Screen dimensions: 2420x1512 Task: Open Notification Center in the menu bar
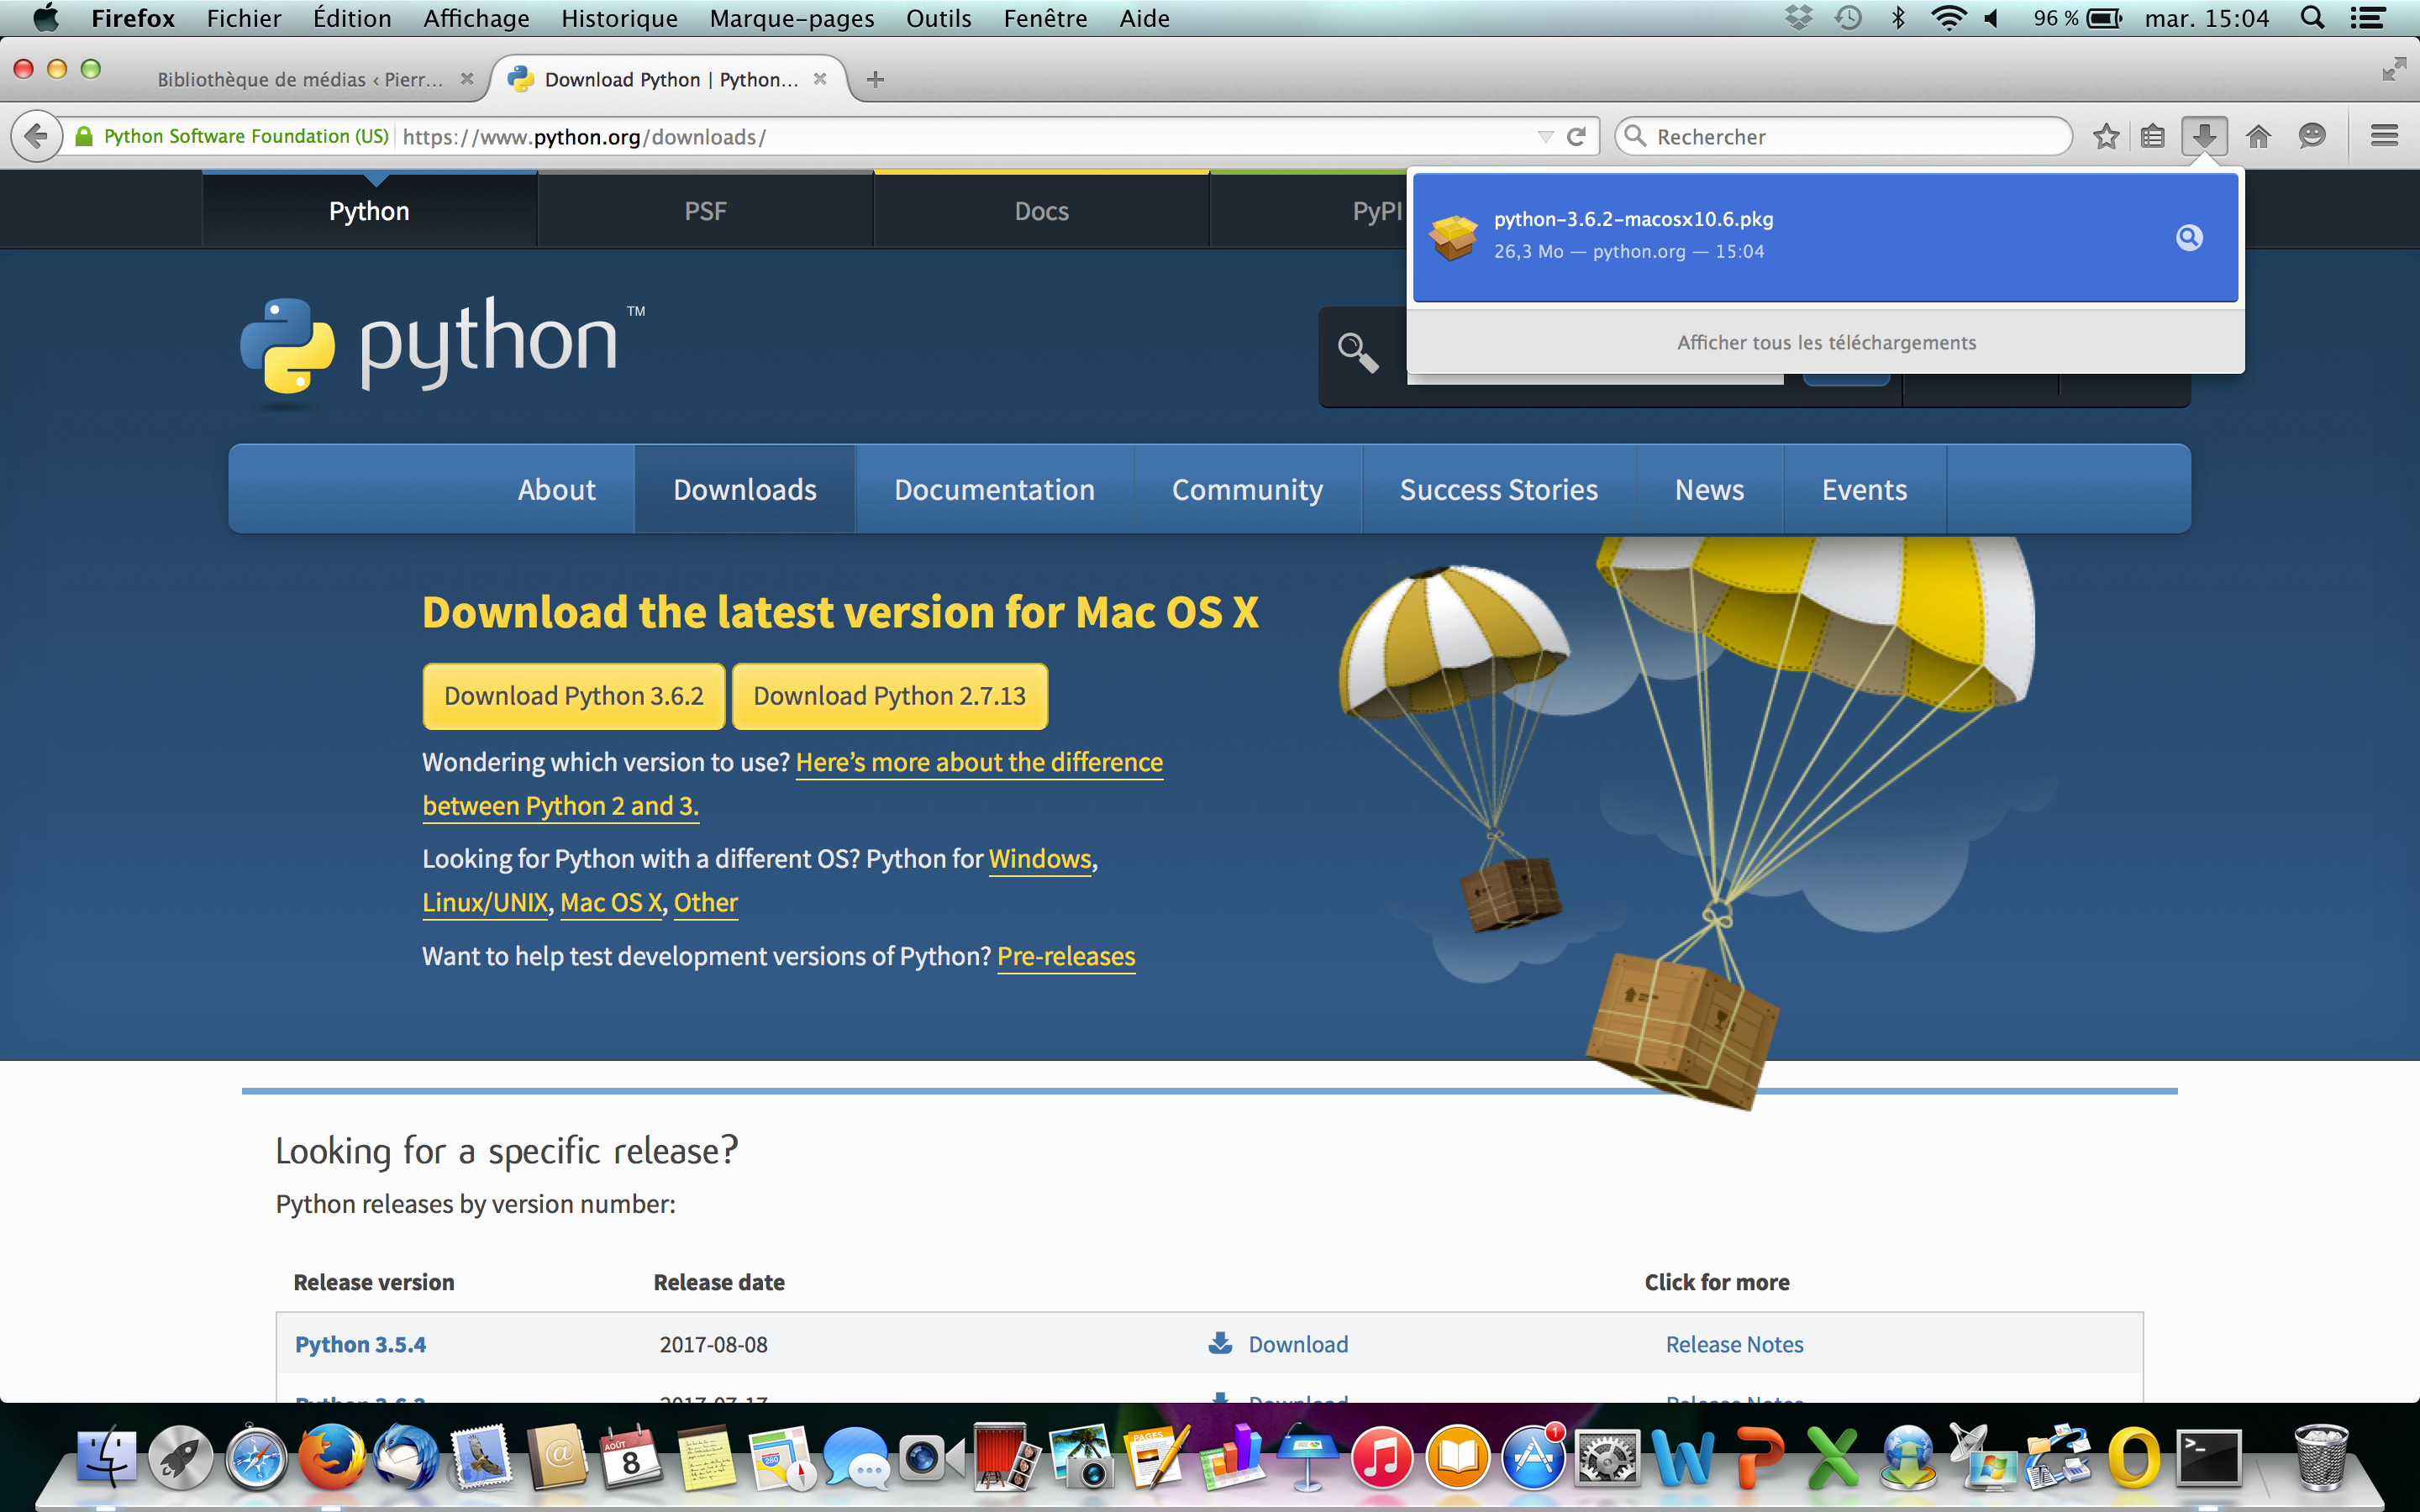(2367, 18)
